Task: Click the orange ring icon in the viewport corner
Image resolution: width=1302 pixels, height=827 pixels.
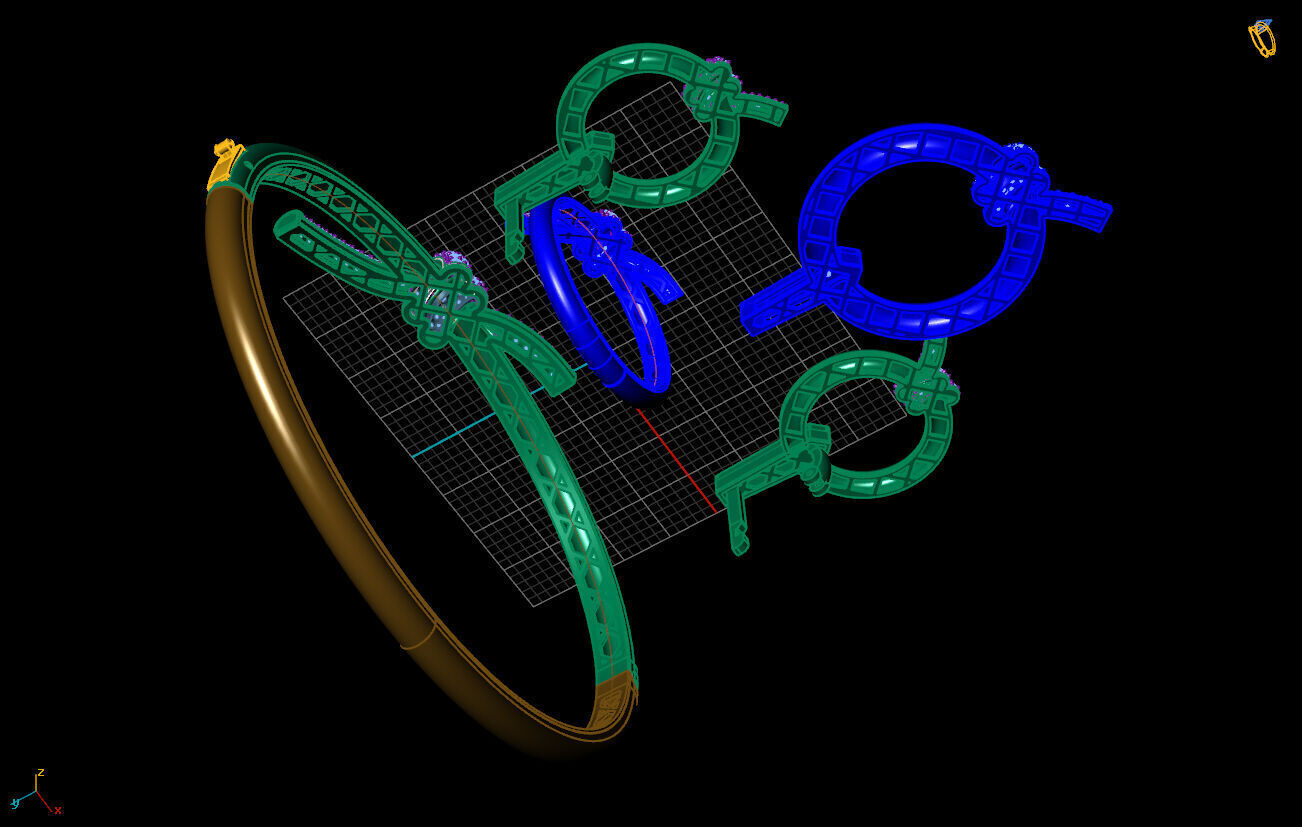Action: [x=1262, y=38]
